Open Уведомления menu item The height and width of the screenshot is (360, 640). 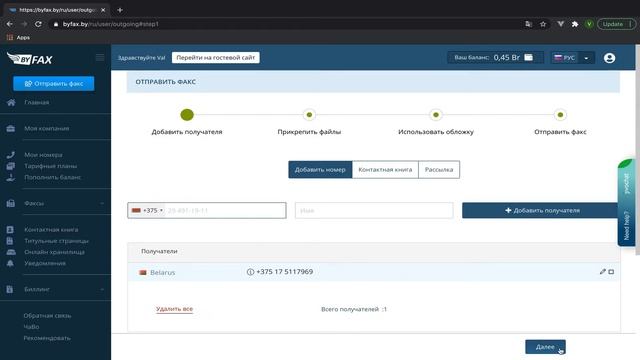(45, 263)
